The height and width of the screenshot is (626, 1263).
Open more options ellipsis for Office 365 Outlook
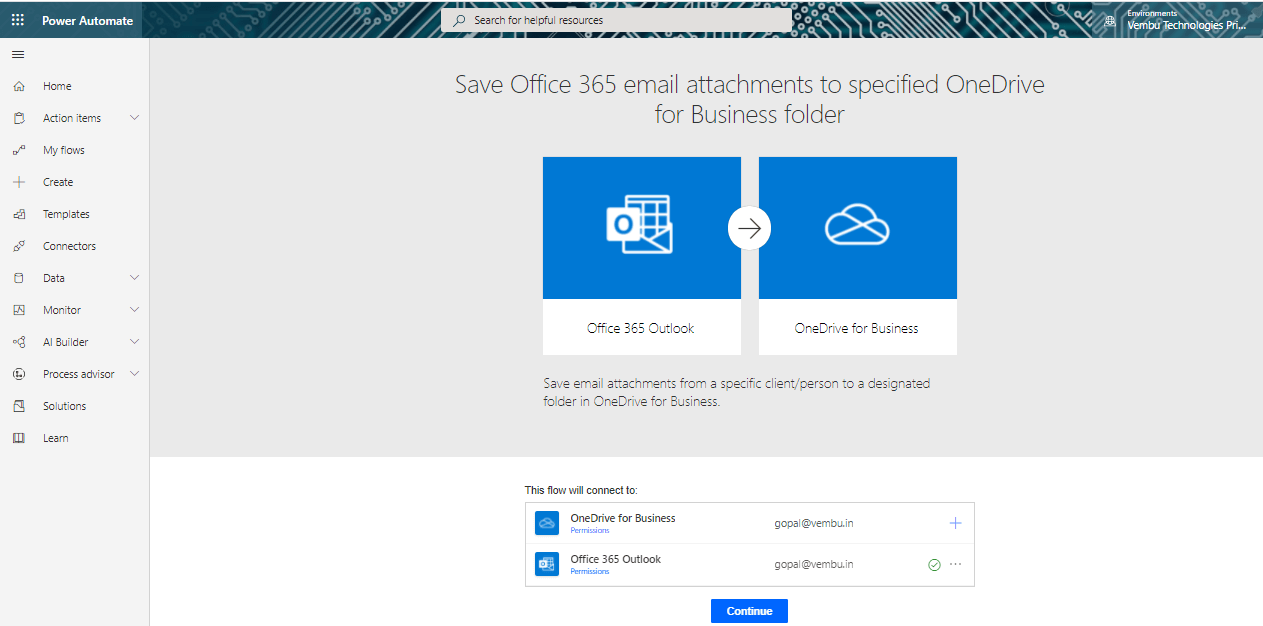[x=955, y=564]
